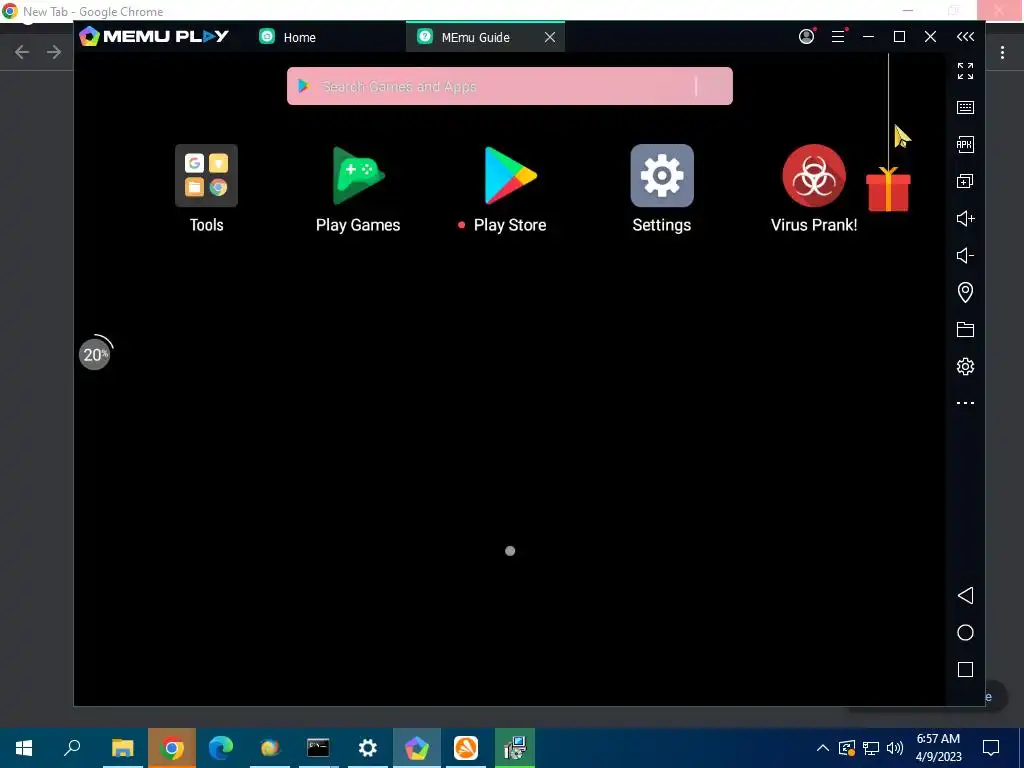
Task: Maximize the MEmu Play window
Action: [x=899, y=37]
